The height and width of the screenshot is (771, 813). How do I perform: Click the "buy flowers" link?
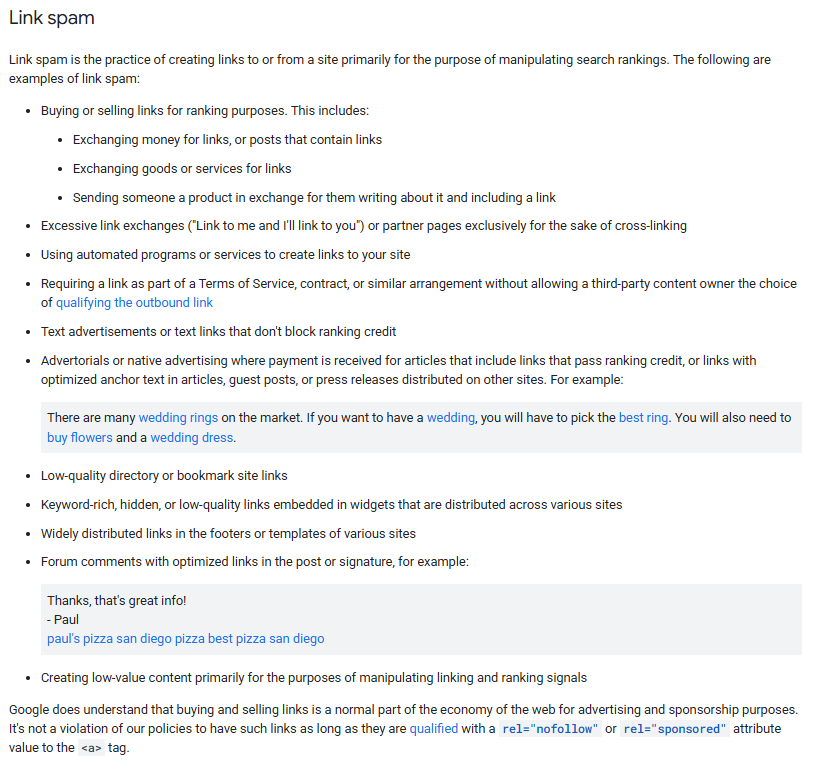tap(79, 437)
